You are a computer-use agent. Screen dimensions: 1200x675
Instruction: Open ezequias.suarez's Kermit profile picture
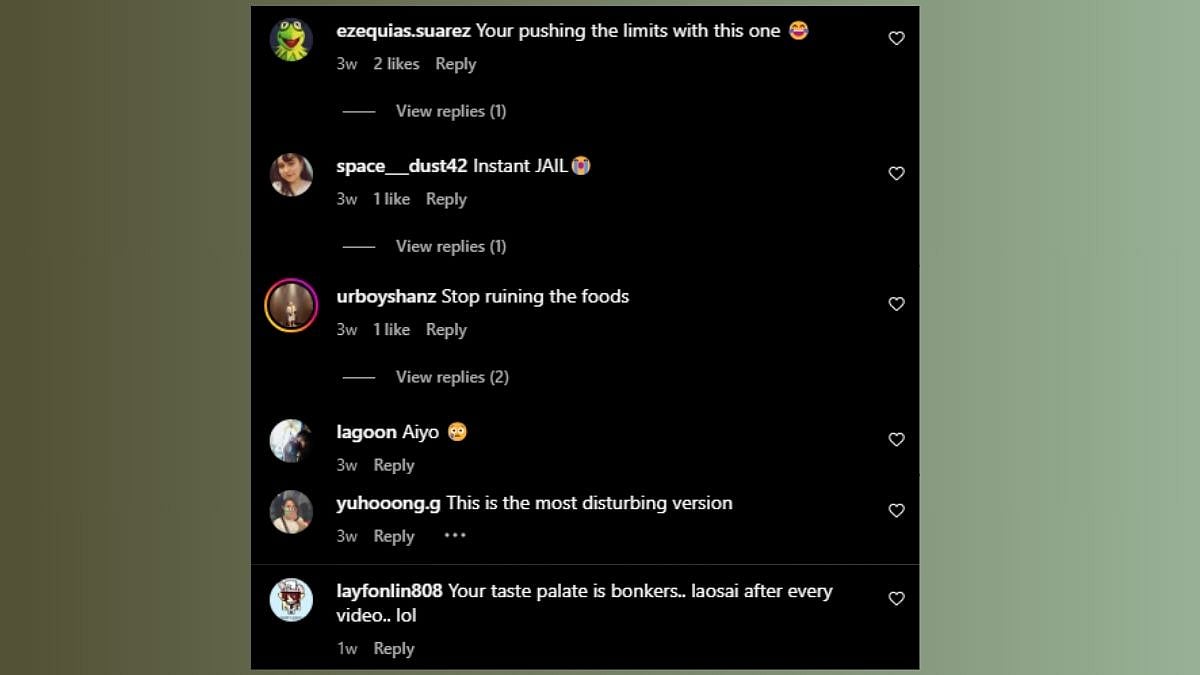point(292,40)
